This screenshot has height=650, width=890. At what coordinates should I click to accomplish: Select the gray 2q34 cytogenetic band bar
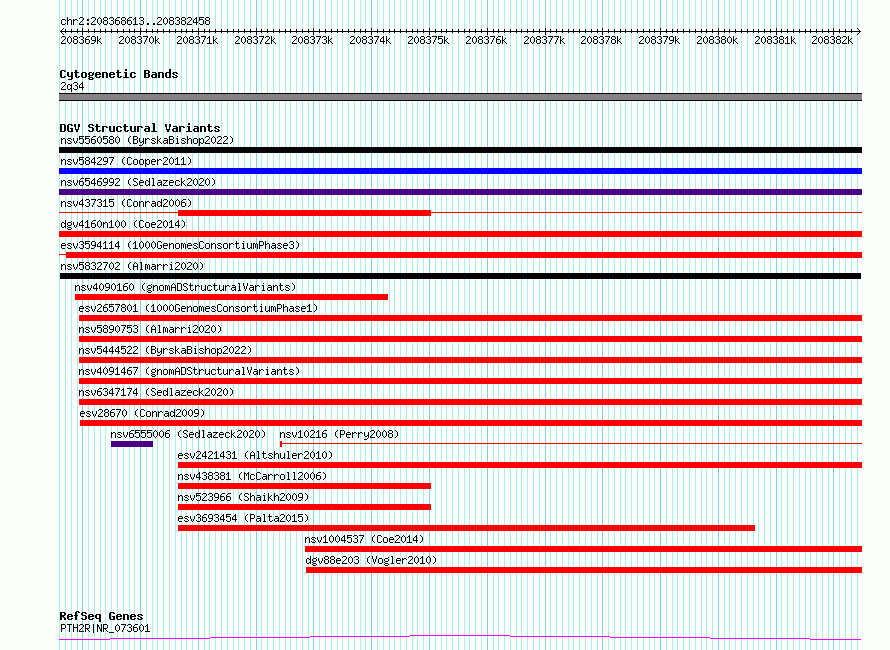(460, 97)
